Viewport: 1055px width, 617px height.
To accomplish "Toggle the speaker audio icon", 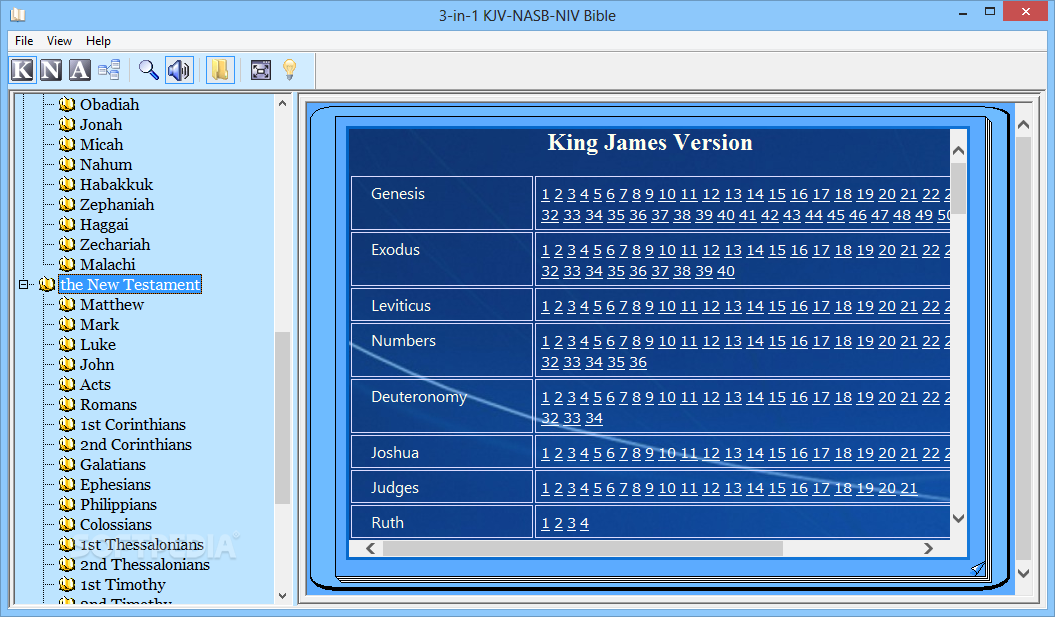I will point(180,70).
